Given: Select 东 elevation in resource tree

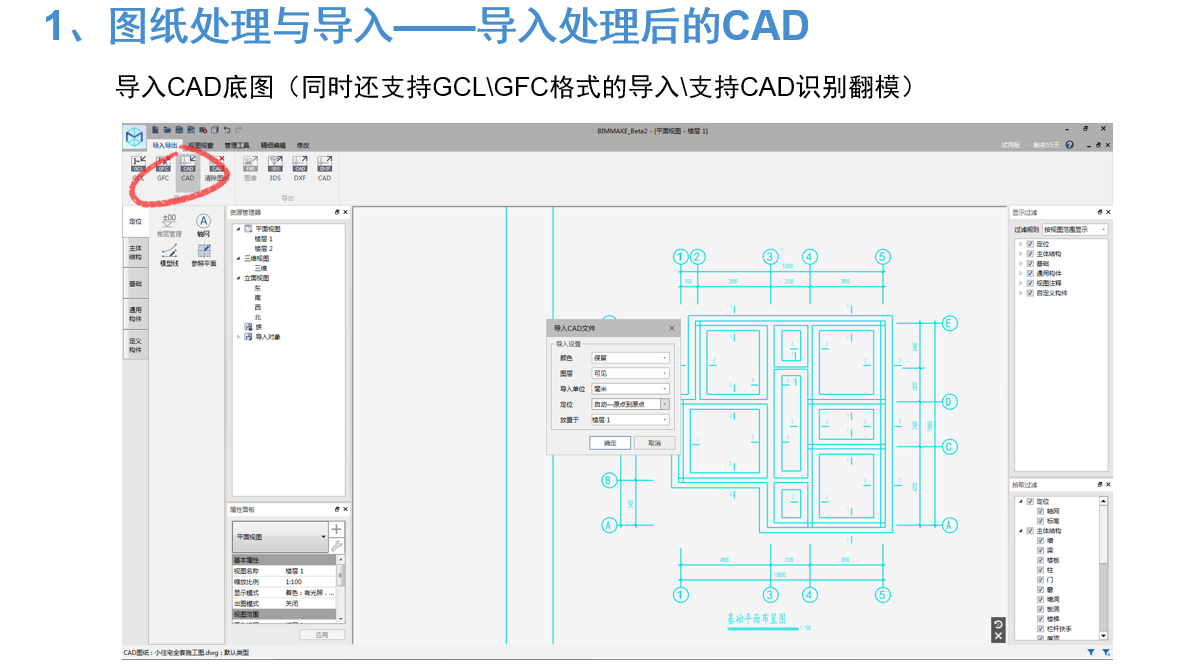Looking at the screenshot, I should pyautogui.click(x=258, y=288).
